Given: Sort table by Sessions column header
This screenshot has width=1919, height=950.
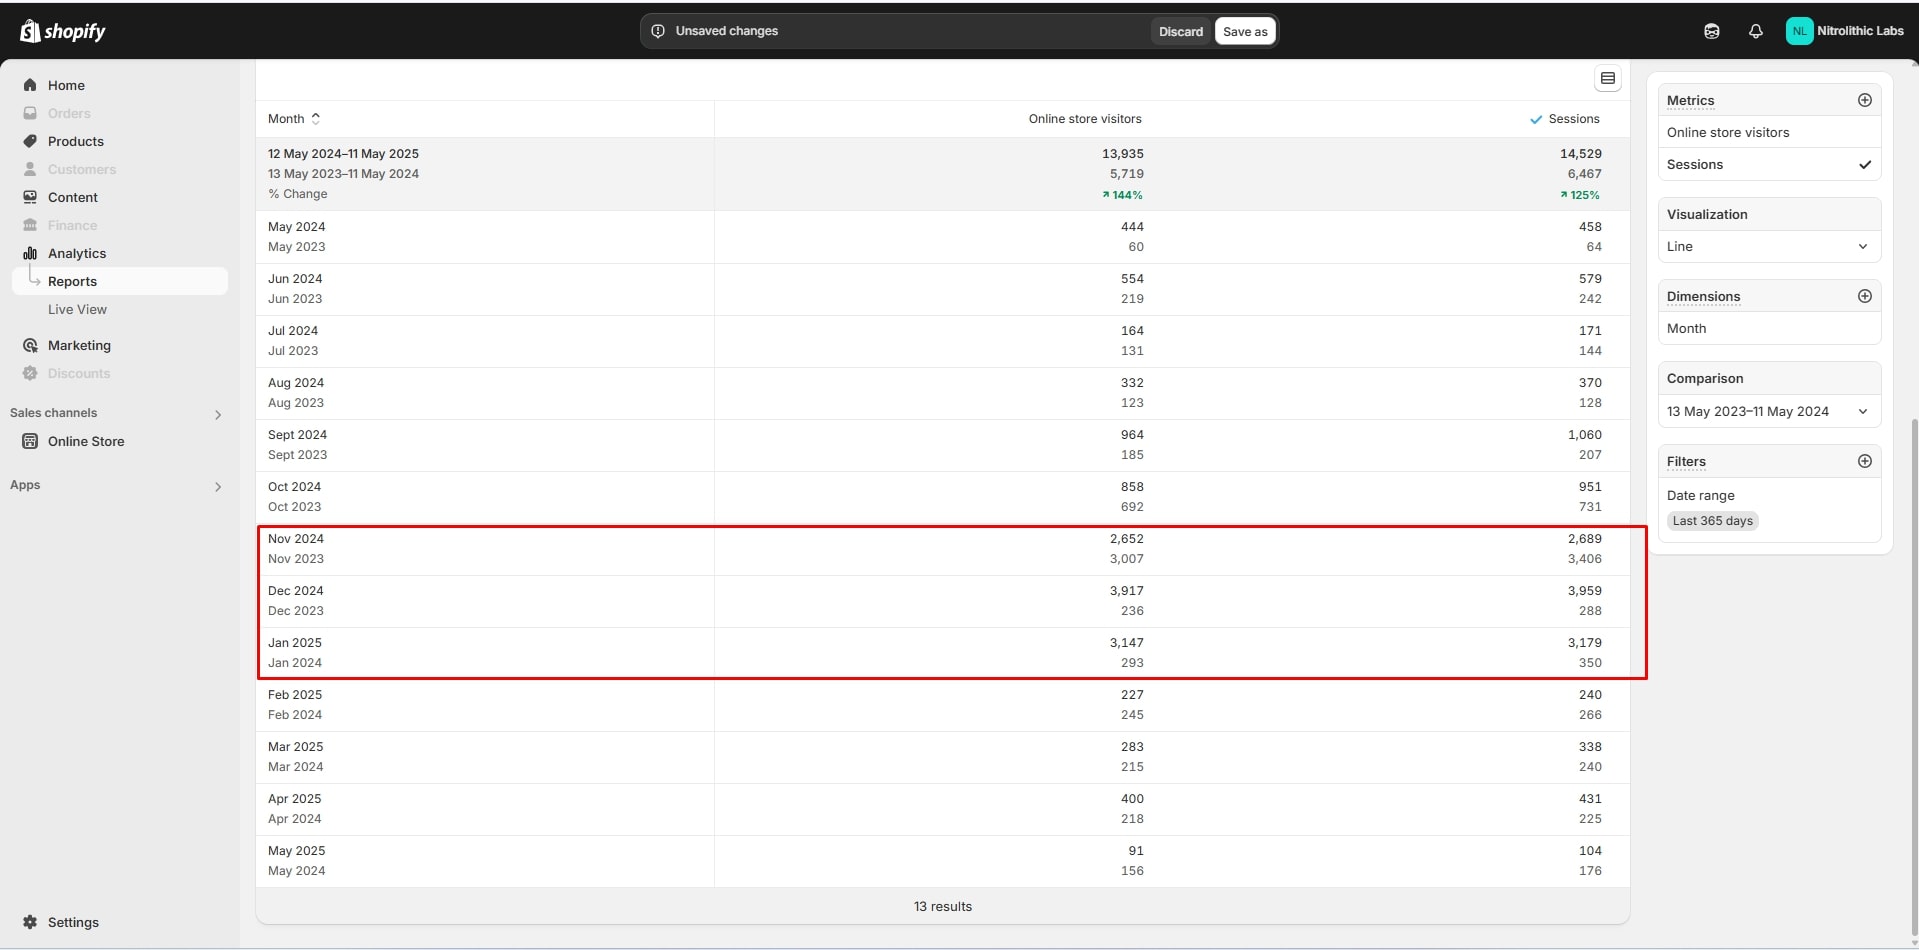Looking at the screenshot, I should [x=1573, y=119].
